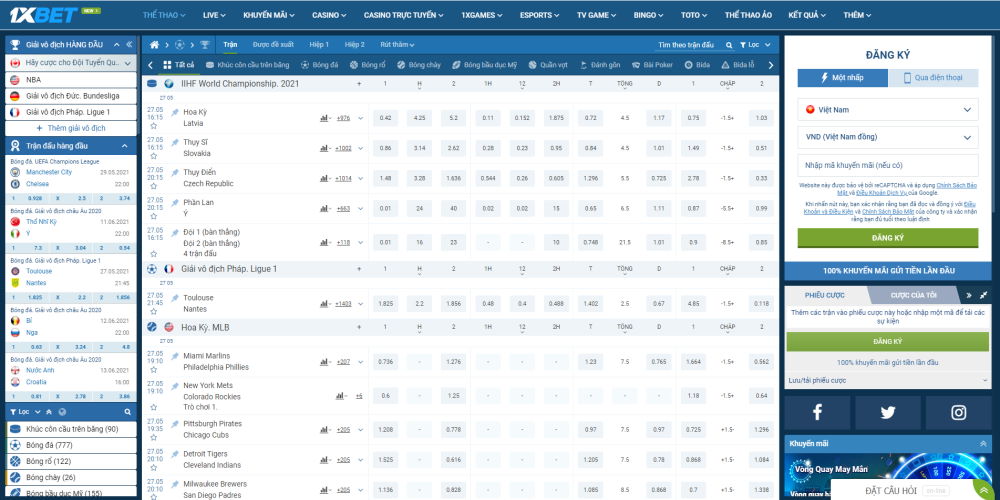Open the THỂ THAO dropdown menu
The image size is (1000, 500).
pyautogui.click(x=164, y=15)
